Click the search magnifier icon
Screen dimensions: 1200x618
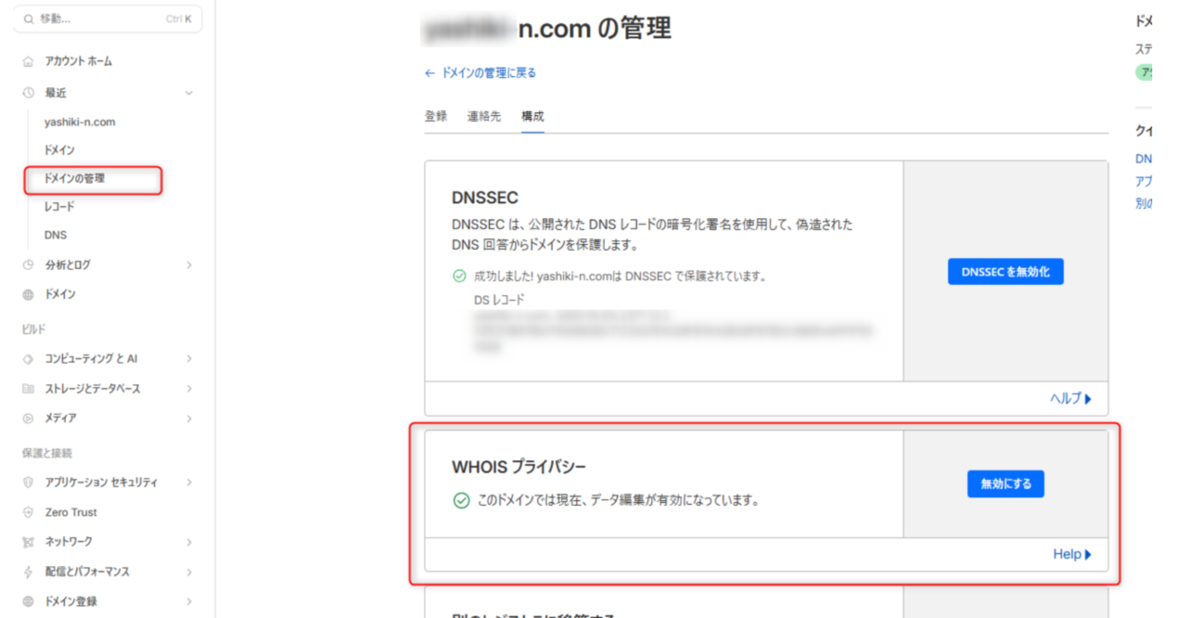29,19
